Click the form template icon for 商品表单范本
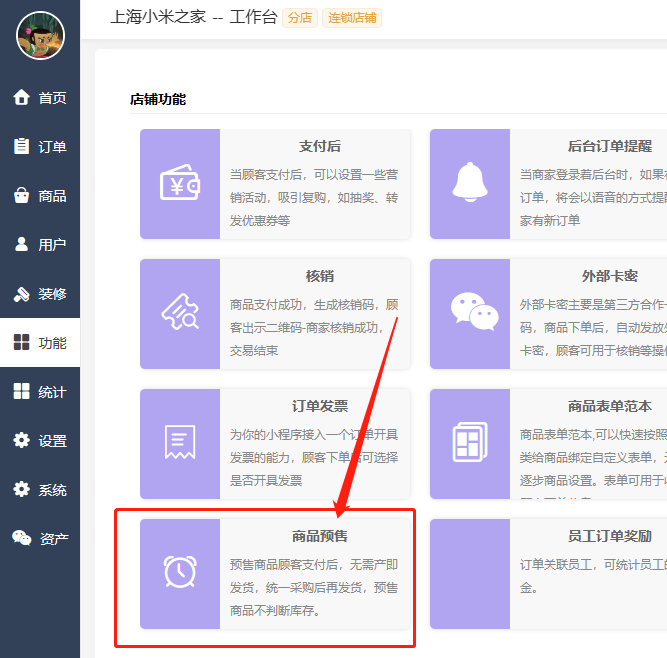The image size is (667, 658). (470, 442)
